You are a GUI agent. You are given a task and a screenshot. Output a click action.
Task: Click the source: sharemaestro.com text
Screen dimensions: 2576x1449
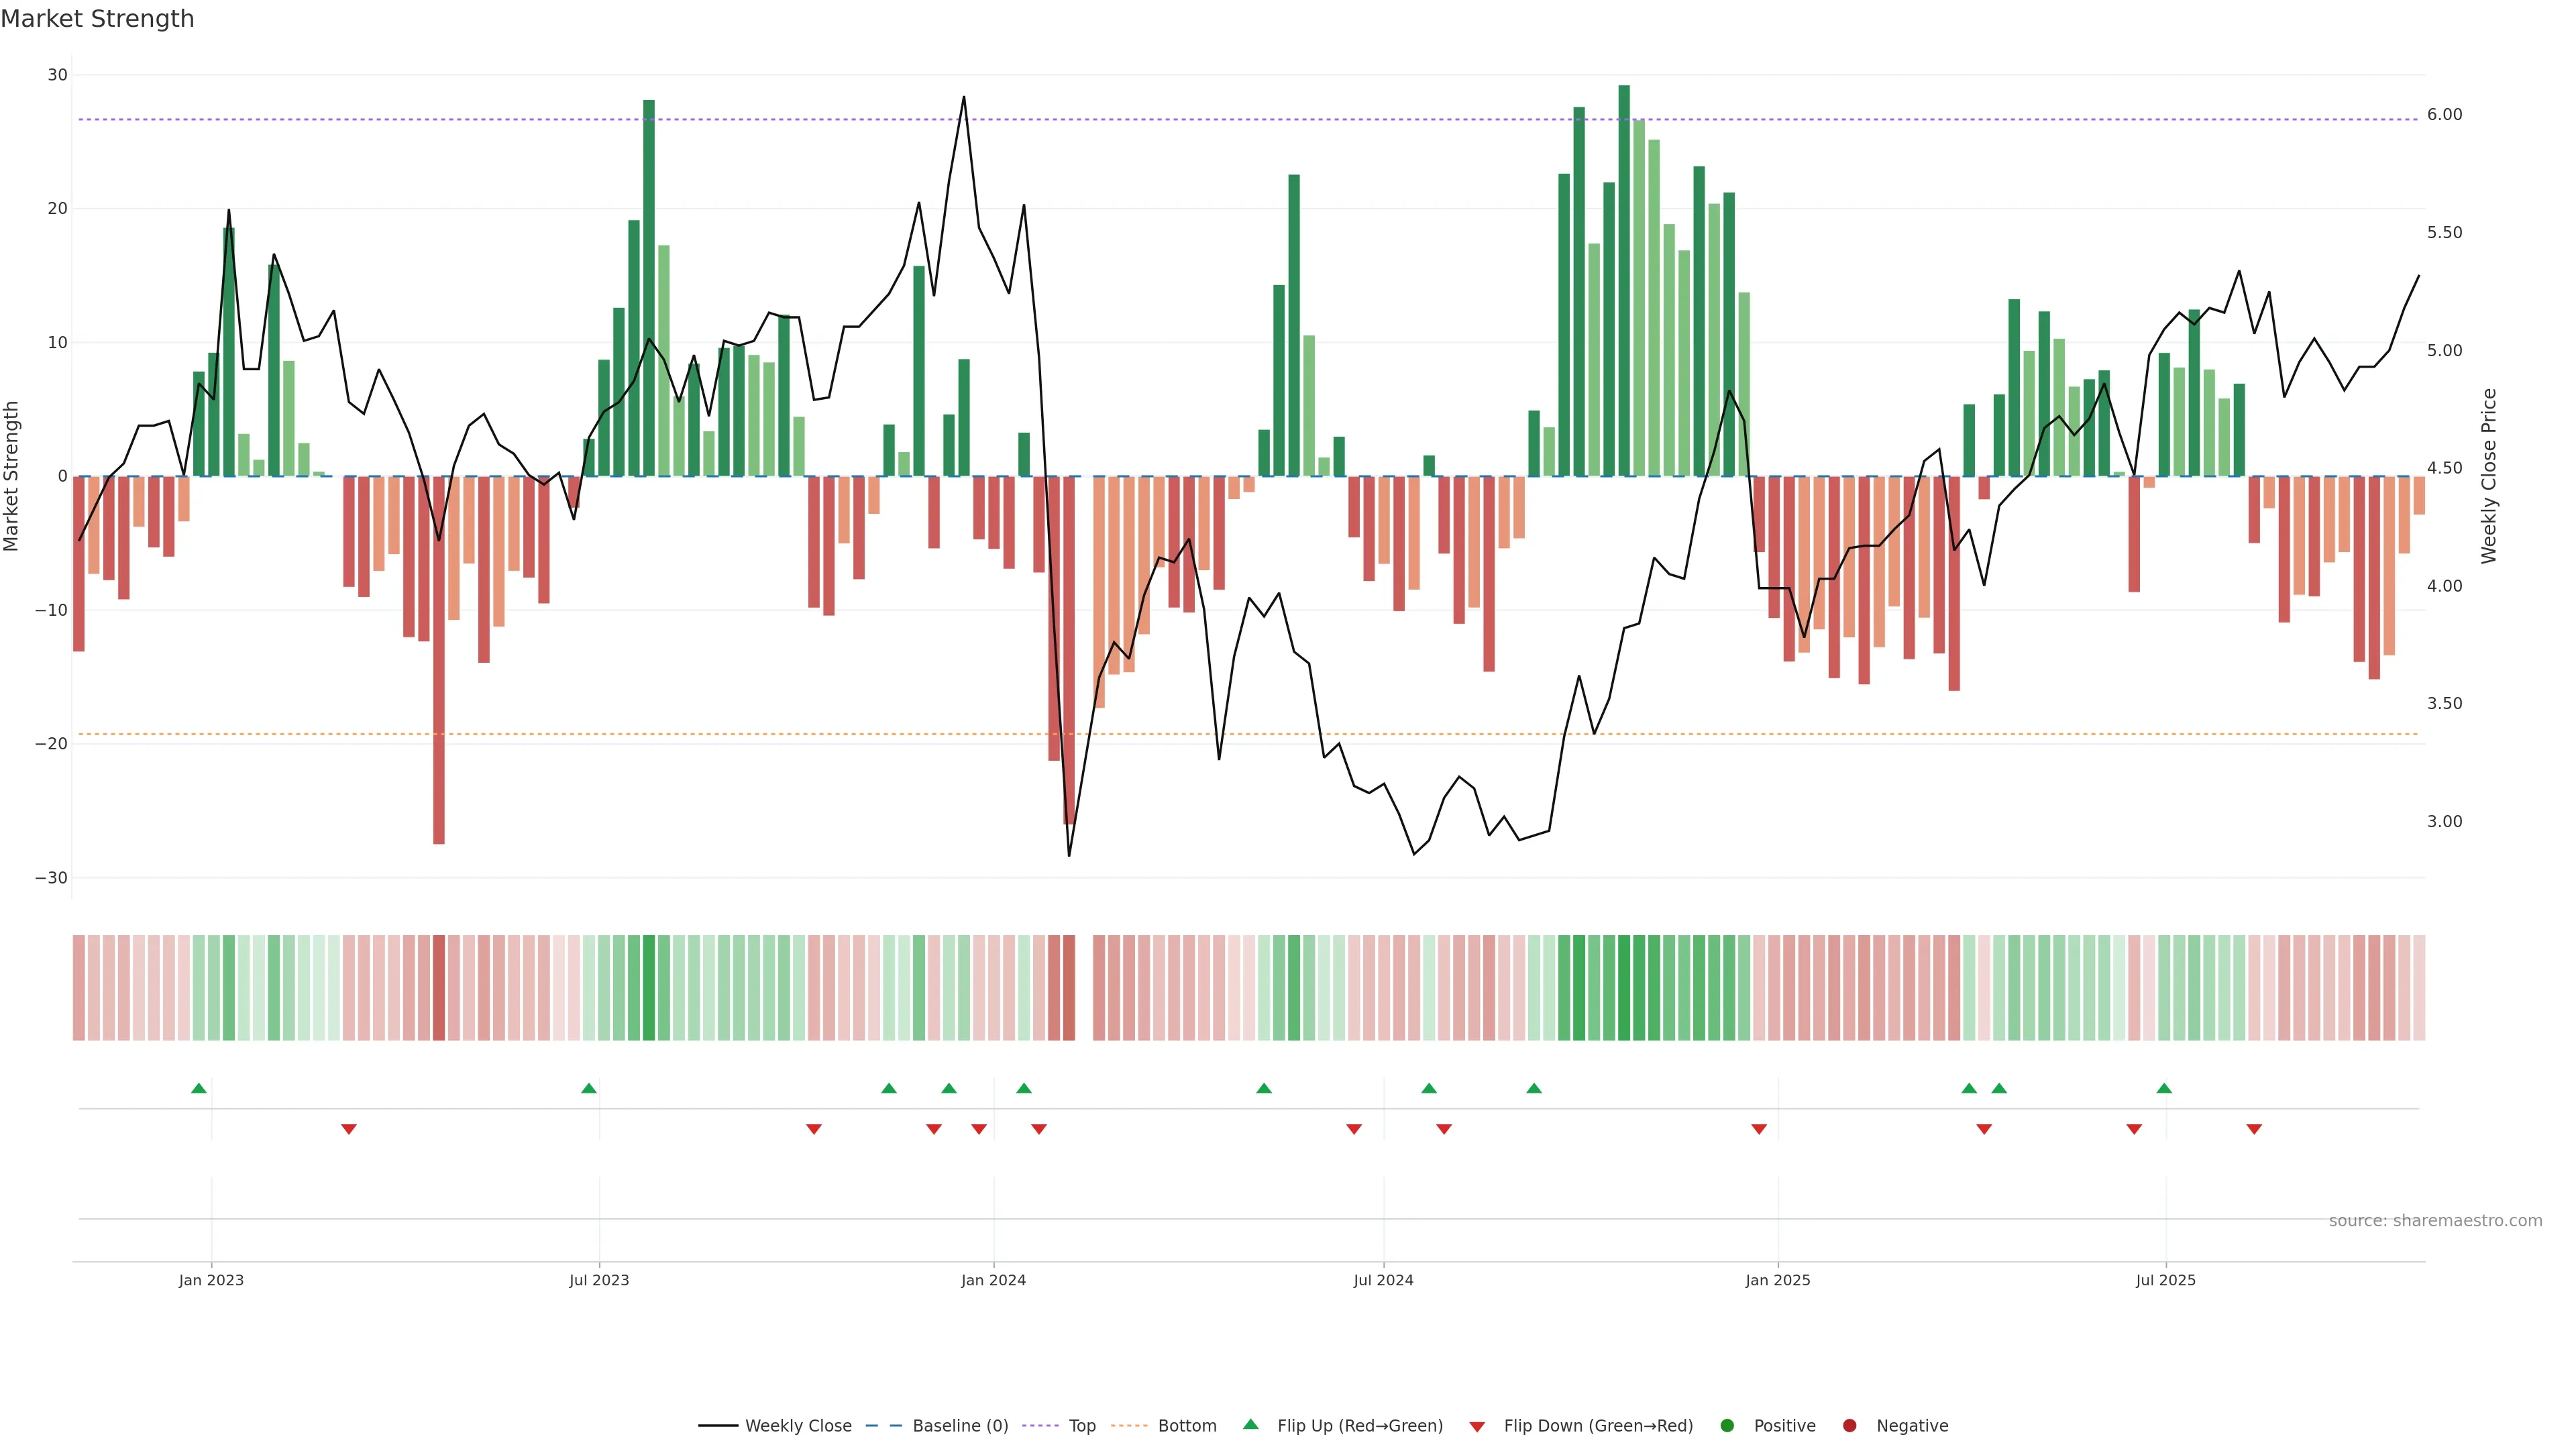click(x=2435, y=1221)
